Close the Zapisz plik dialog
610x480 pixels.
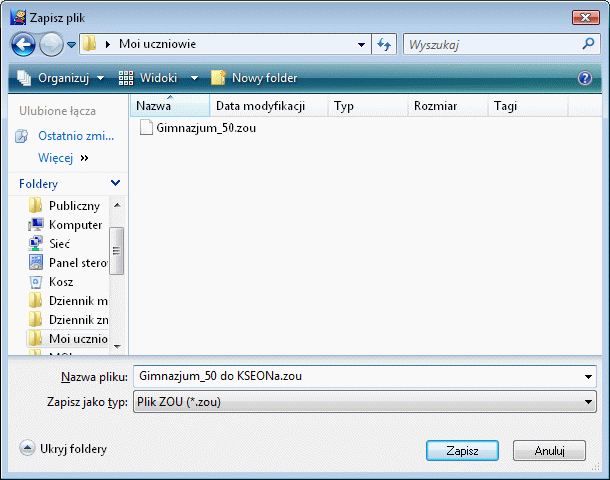pos(585,18)
